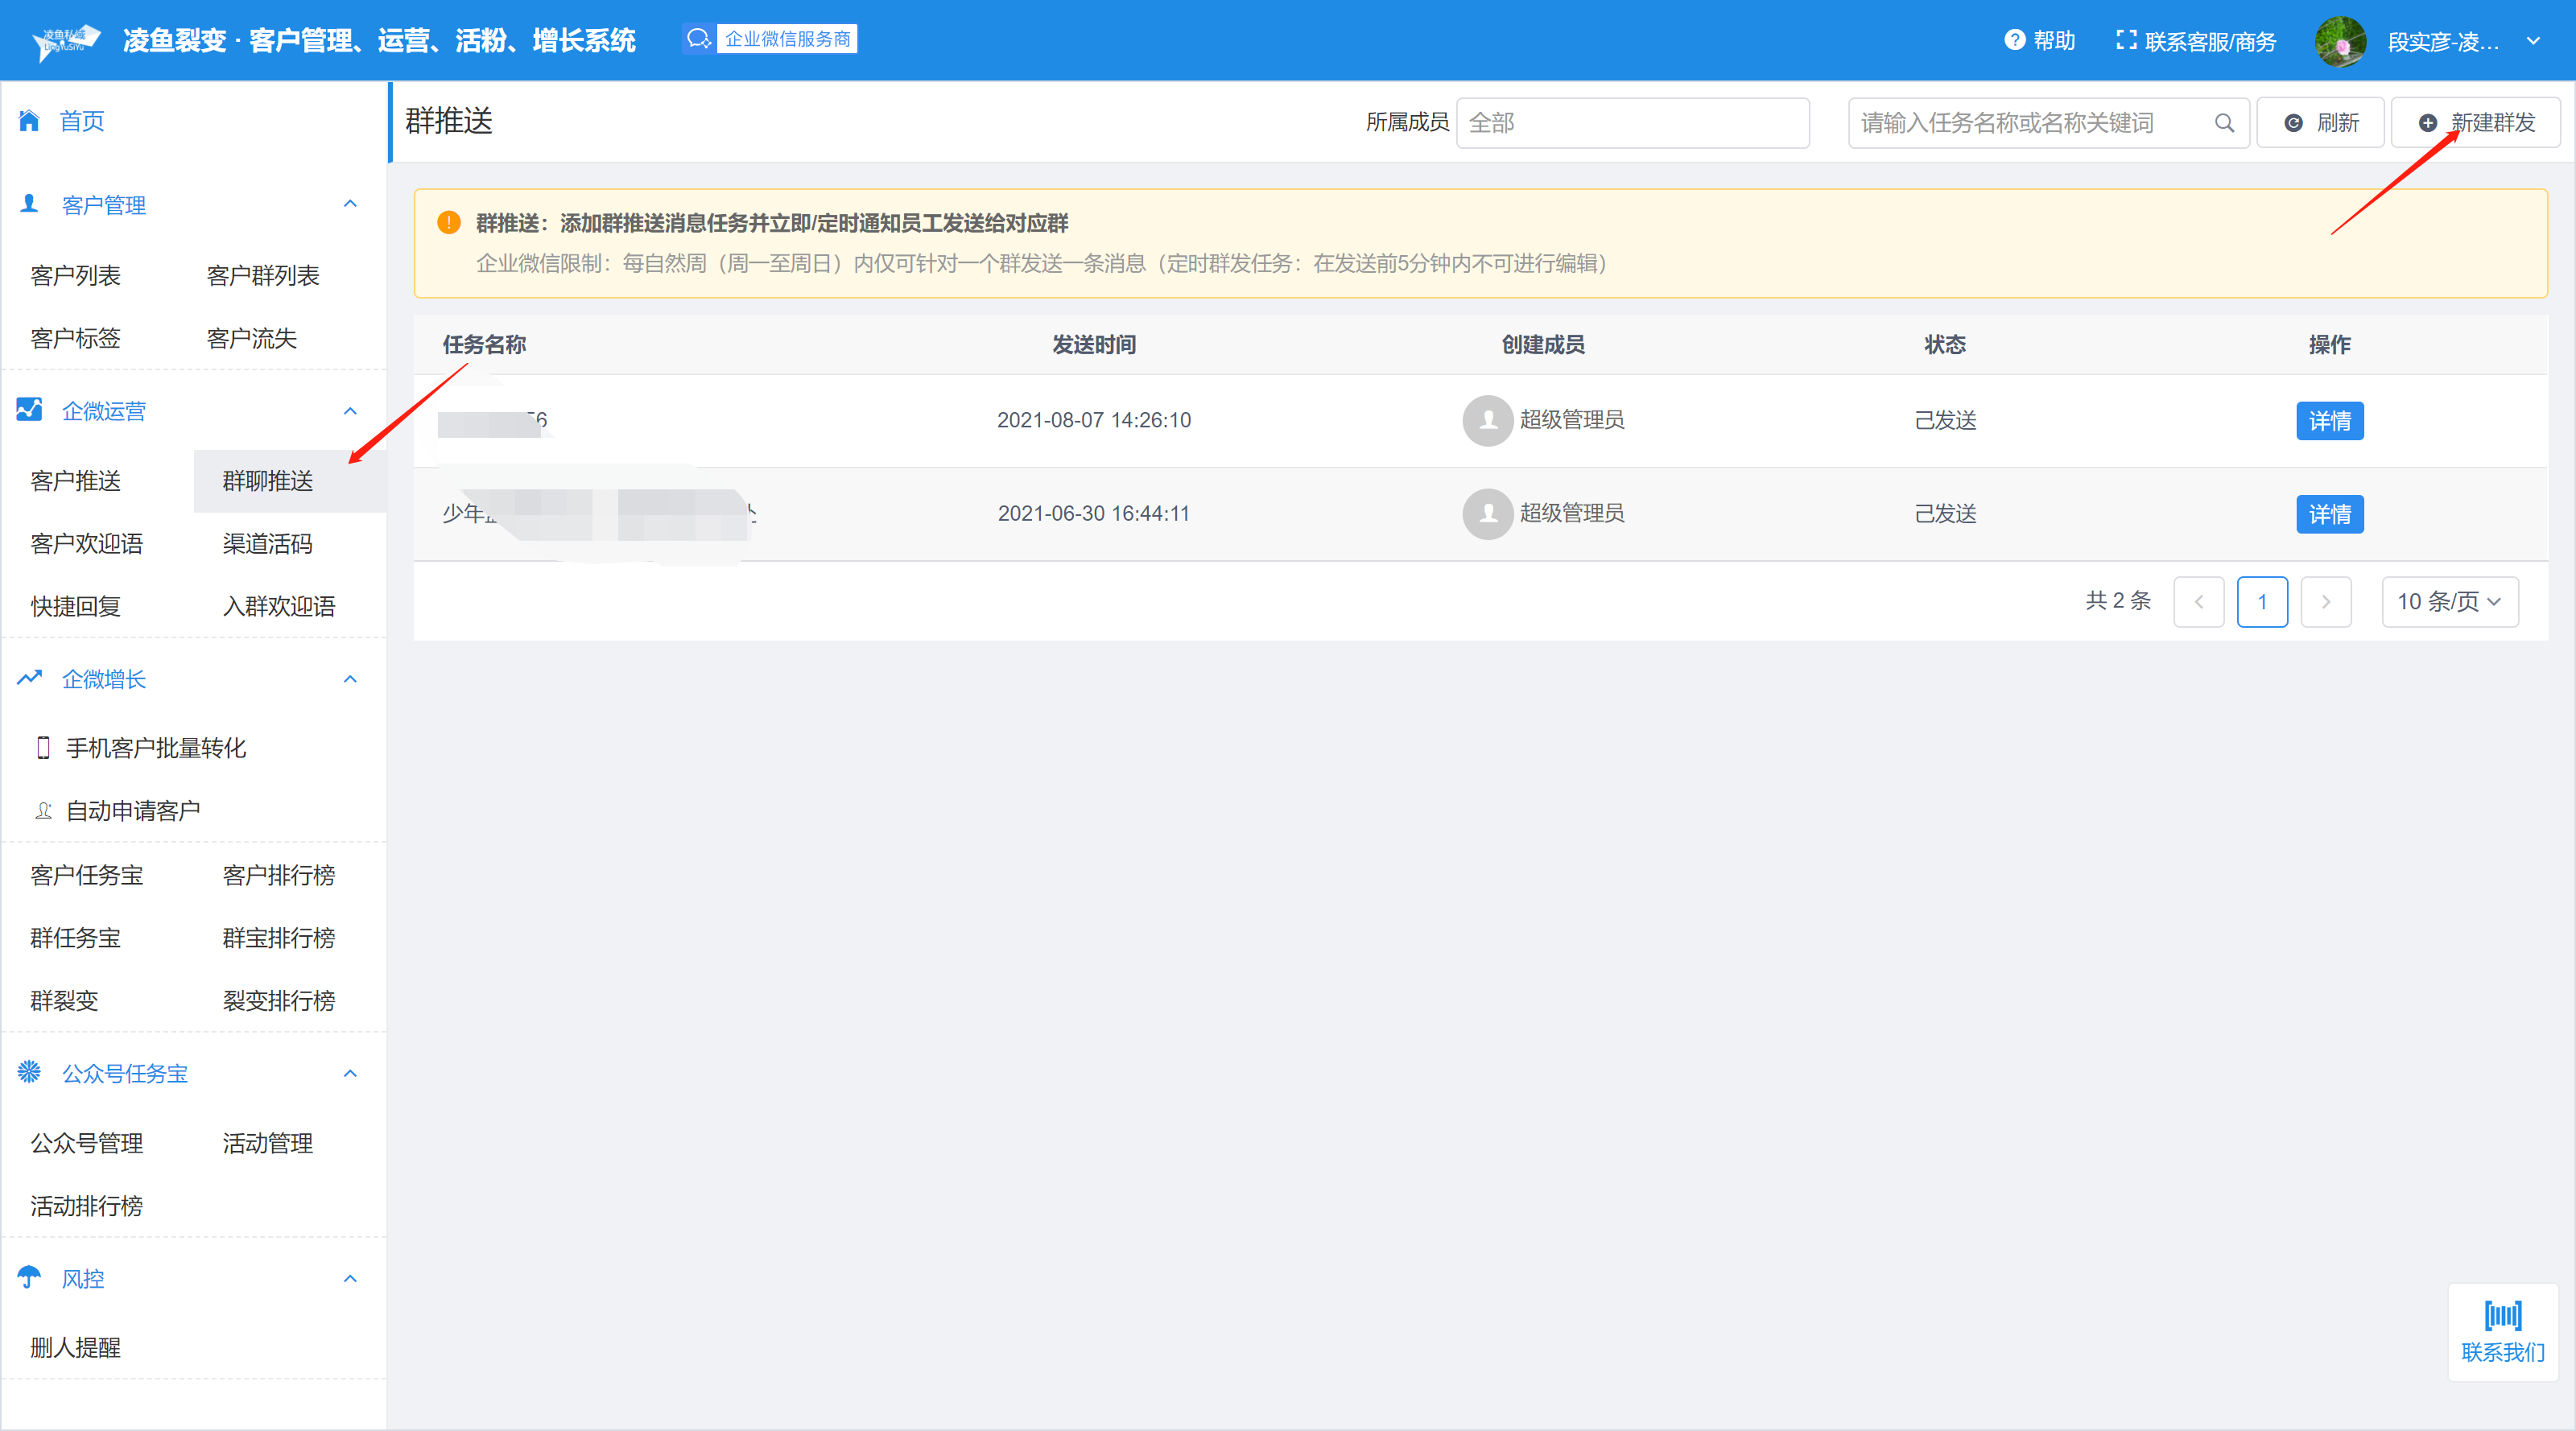The height and width of the screenshot is (1431, 2576).
Task: Open 手机客户批量转化 menu entry
Action: [x=155, y=748]
